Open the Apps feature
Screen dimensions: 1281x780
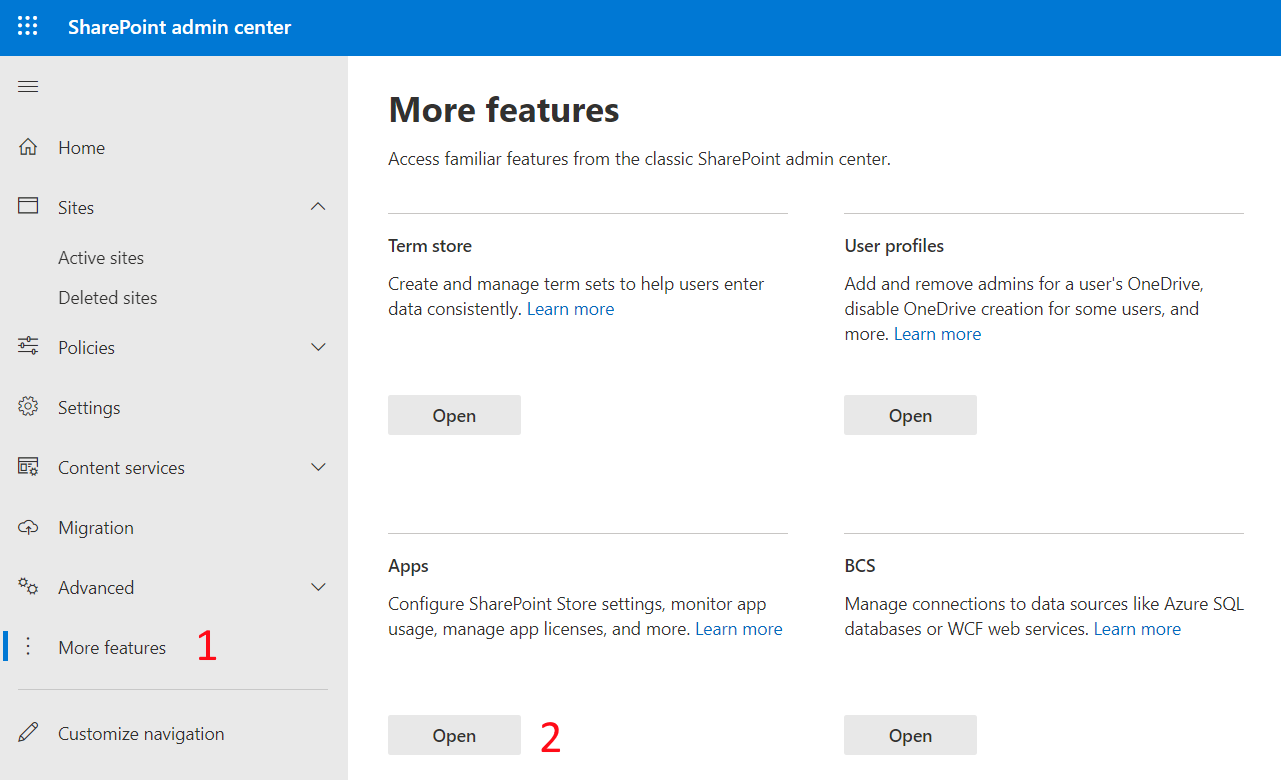(454, 735)
